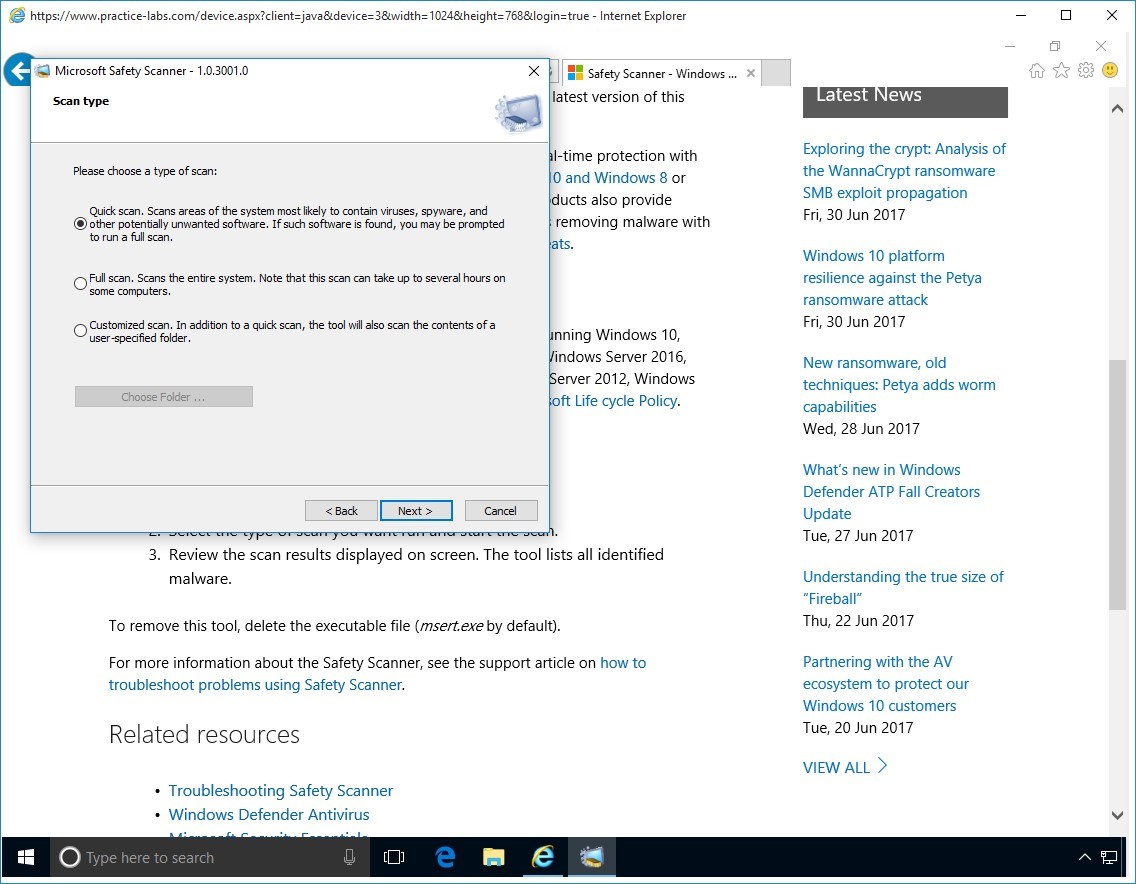The width and height of the screenshot is (1136, 884).
Task: Select the Customized scan radio option
Action: [80, 331]
